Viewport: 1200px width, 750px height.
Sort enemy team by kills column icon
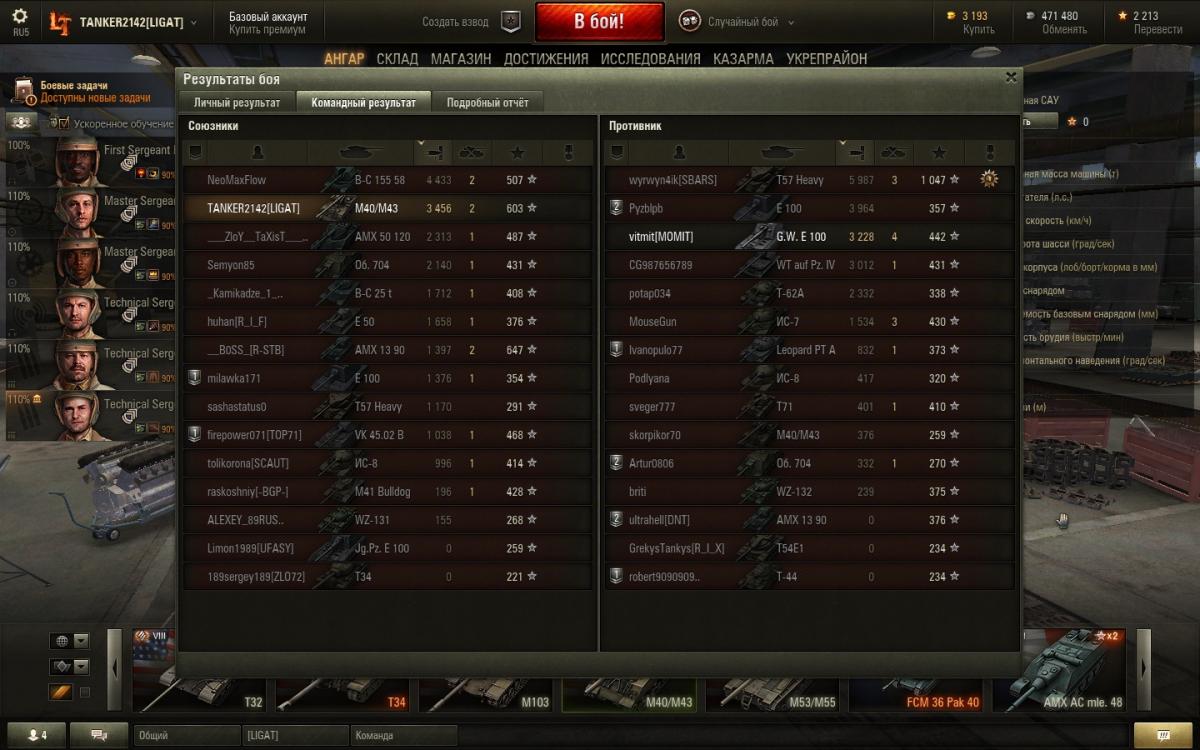tap(894, 152)
